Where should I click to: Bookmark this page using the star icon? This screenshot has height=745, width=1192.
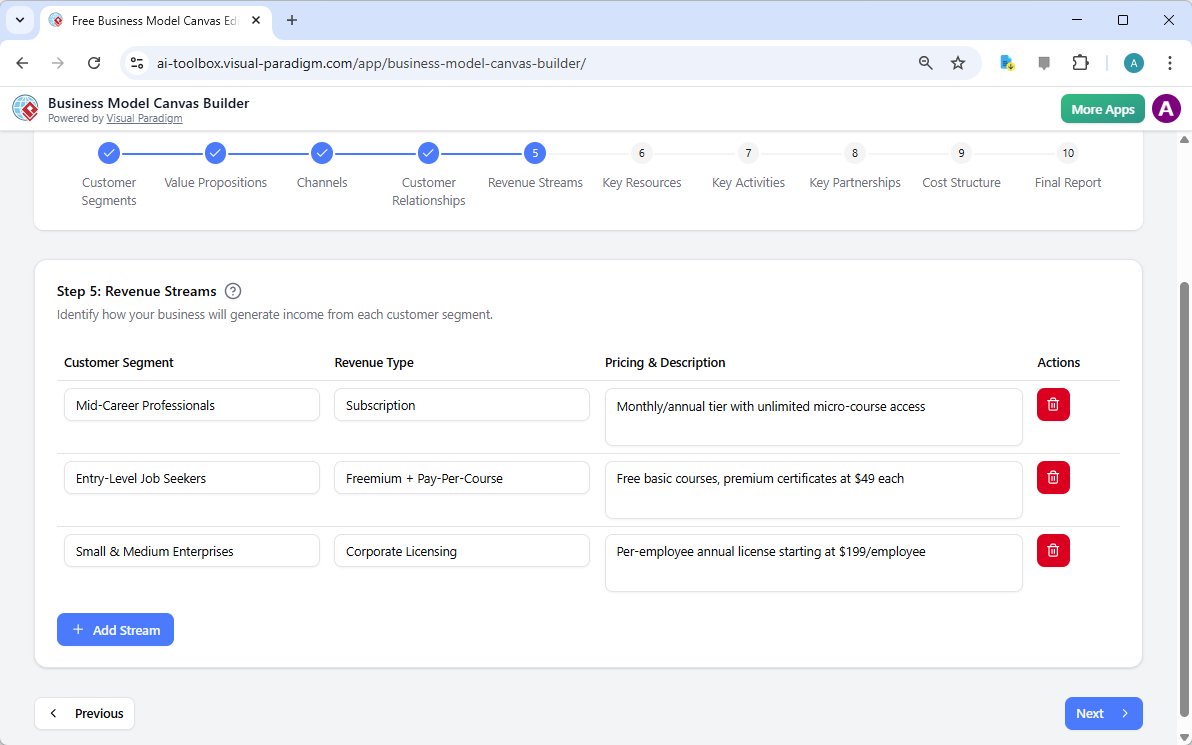pyautogui.click(x=958, y=62)
